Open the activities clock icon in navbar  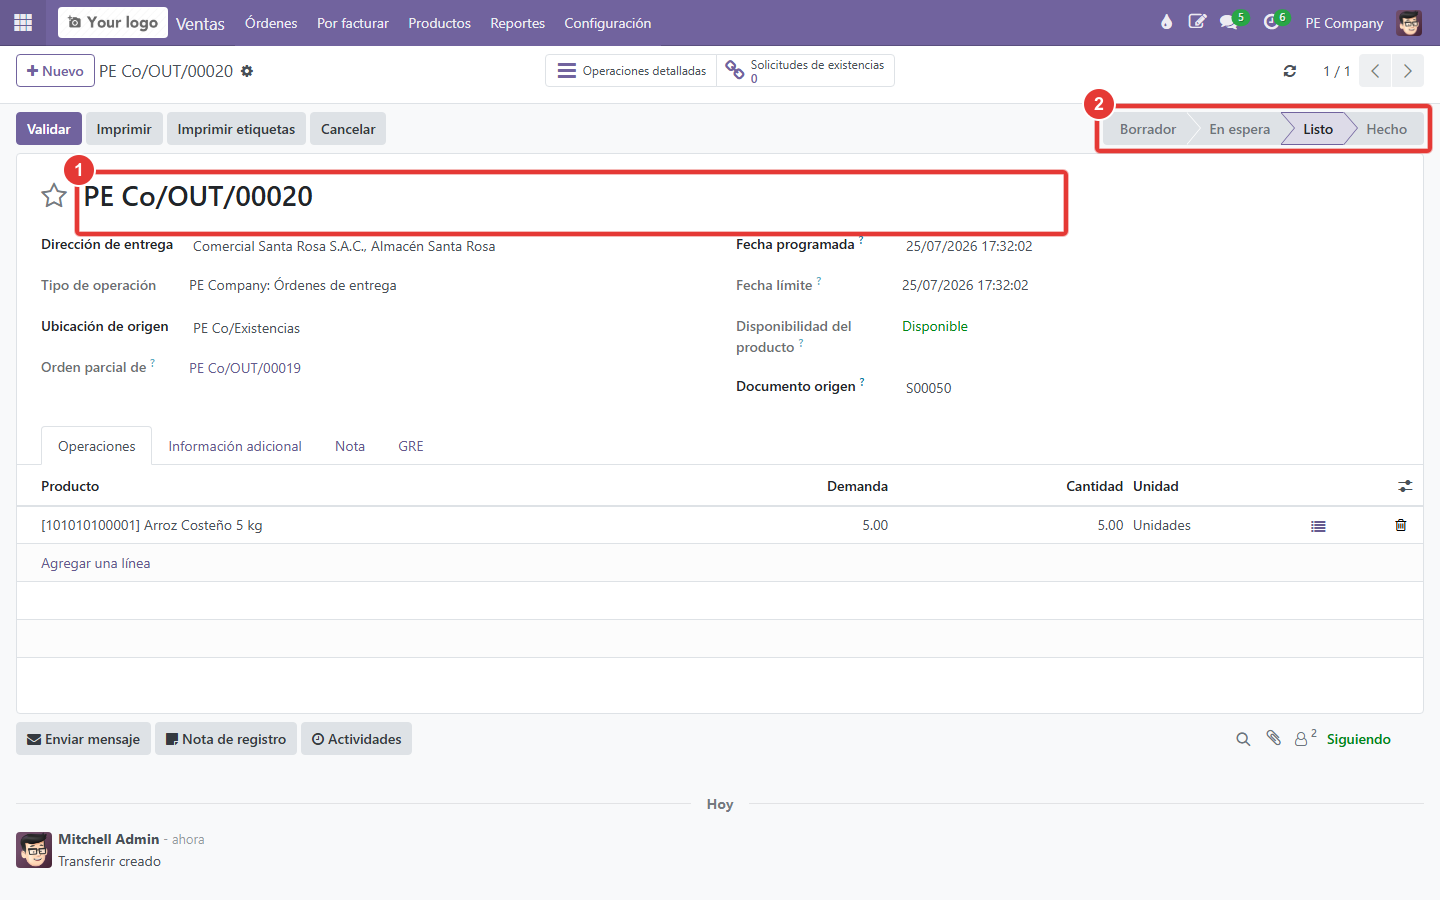point(1273,22)
